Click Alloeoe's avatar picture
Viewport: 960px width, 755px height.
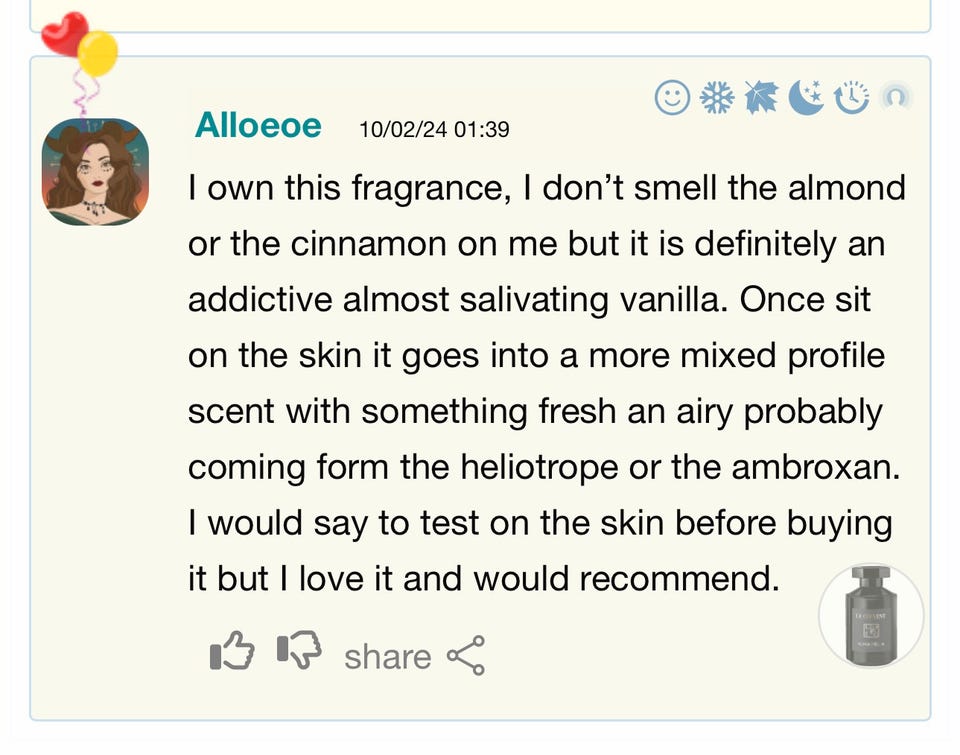point(95,171)
